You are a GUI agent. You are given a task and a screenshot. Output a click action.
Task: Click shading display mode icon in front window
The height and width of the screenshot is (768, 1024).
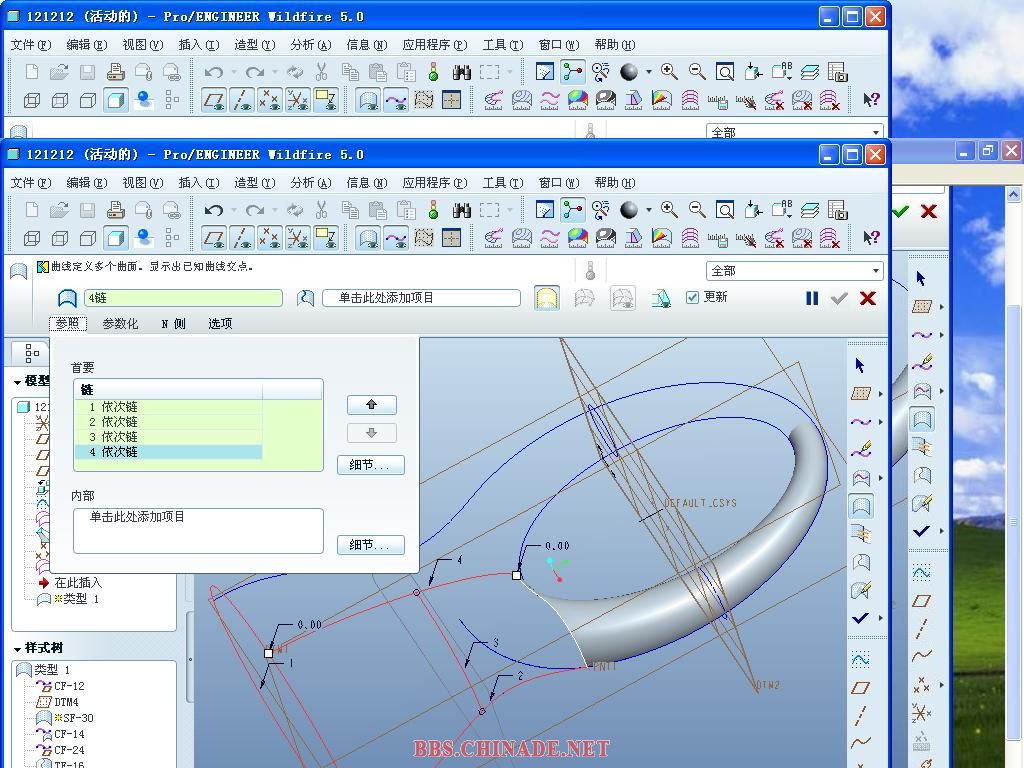pyautogui.click(x=116, y=238)
